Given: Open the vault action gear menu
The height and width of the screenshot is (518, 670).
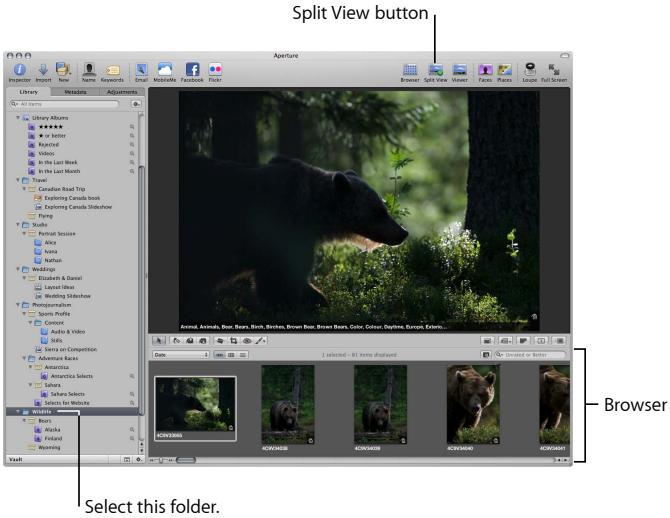Looking at the screenshot, I should pos(139,459).
